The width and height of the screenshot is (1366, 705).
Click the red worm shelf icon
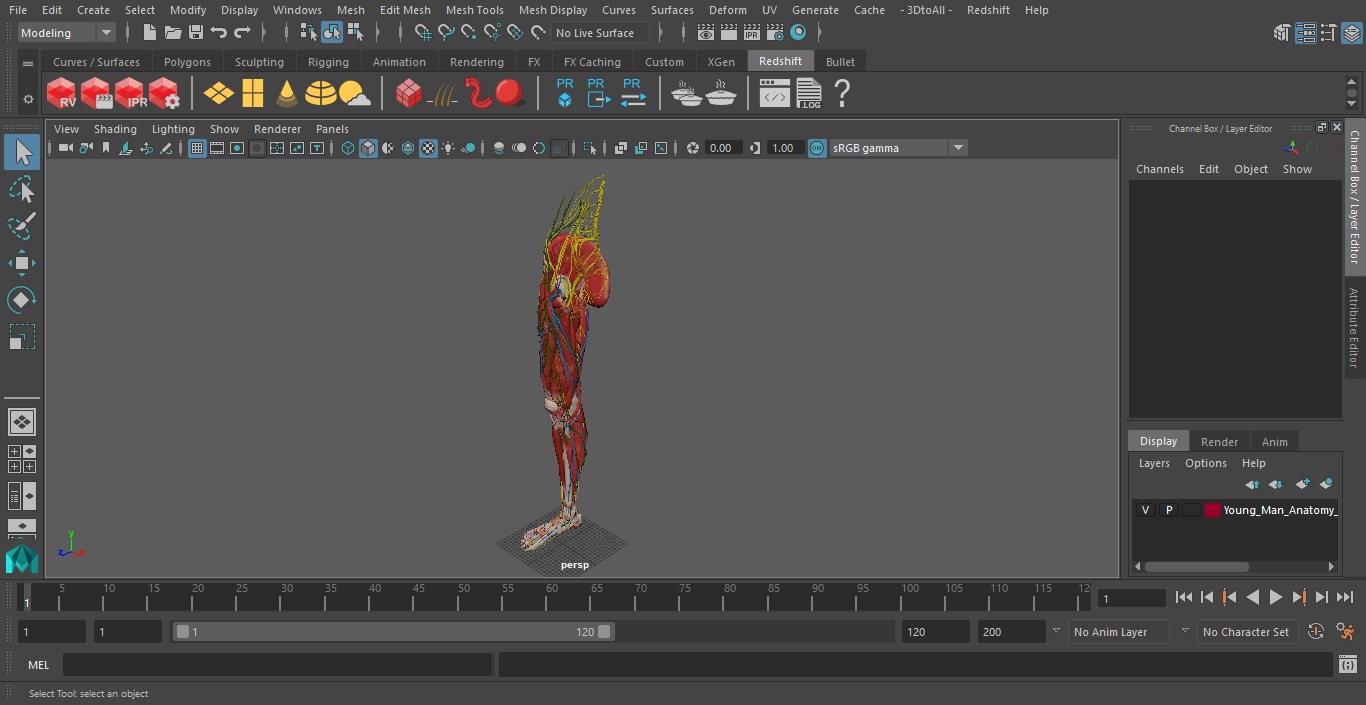(479, 94)
